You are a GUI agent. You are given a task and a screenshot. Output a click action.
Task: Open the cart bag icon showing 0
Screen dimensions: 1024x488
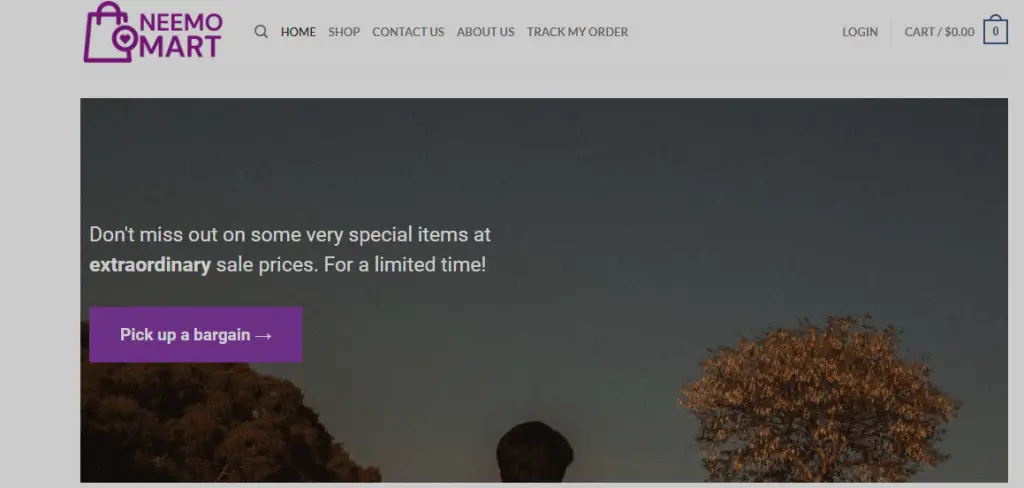pyautogui.click(x=995, y=30)
